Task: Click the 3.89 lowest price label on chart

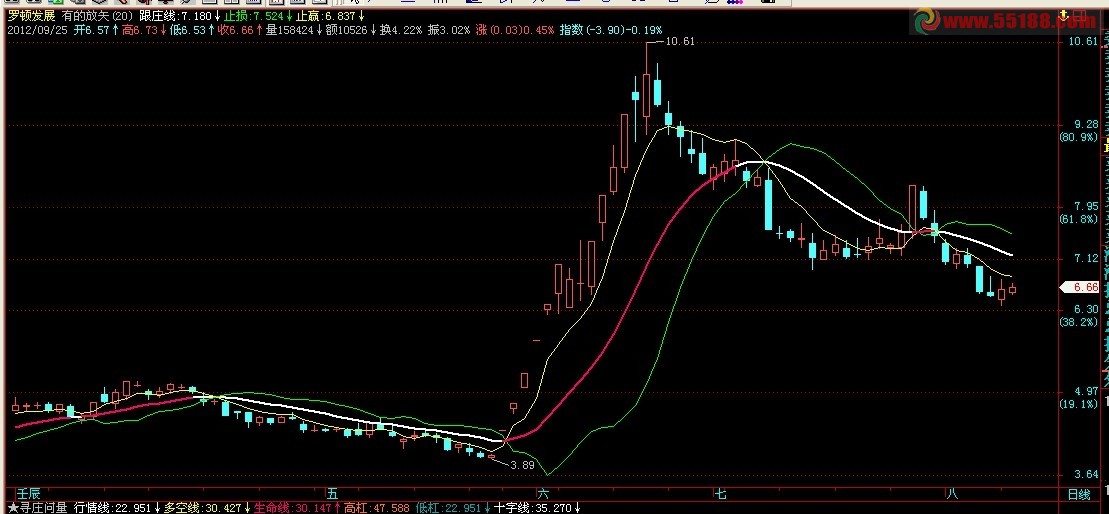Action: (x=522, y=465)
